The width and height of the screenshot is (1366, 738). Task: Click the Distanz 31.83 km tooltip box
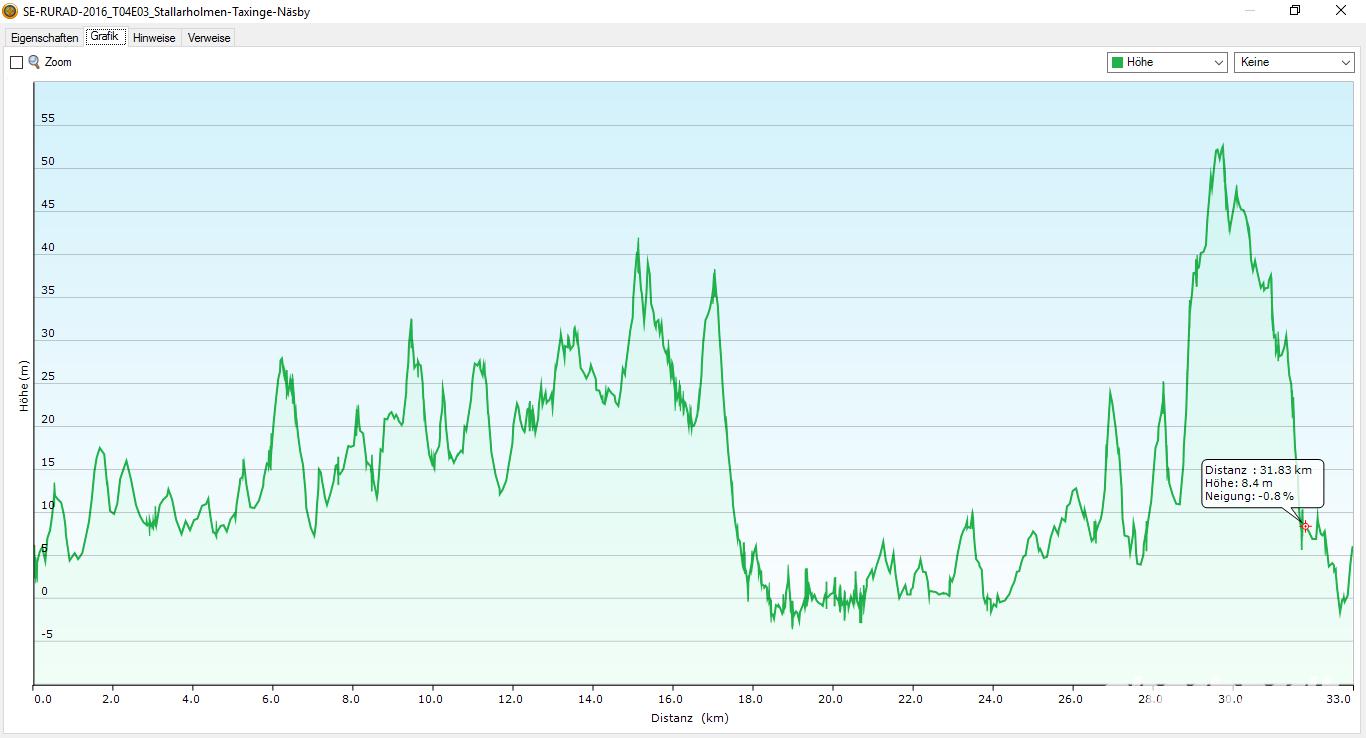[x=1263, y=483]
